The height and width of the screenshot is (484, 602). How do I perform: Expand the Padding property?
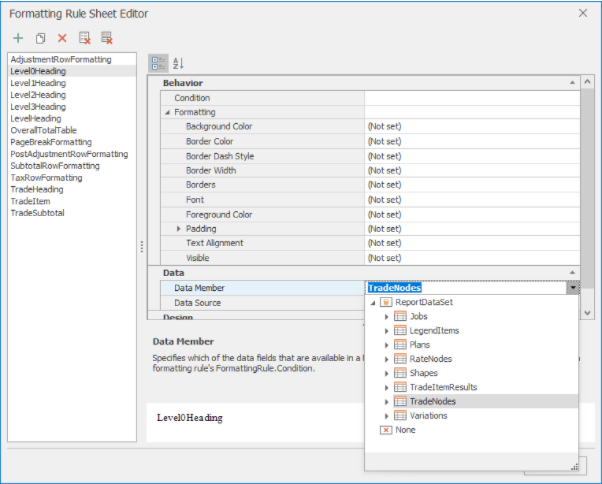179,229
